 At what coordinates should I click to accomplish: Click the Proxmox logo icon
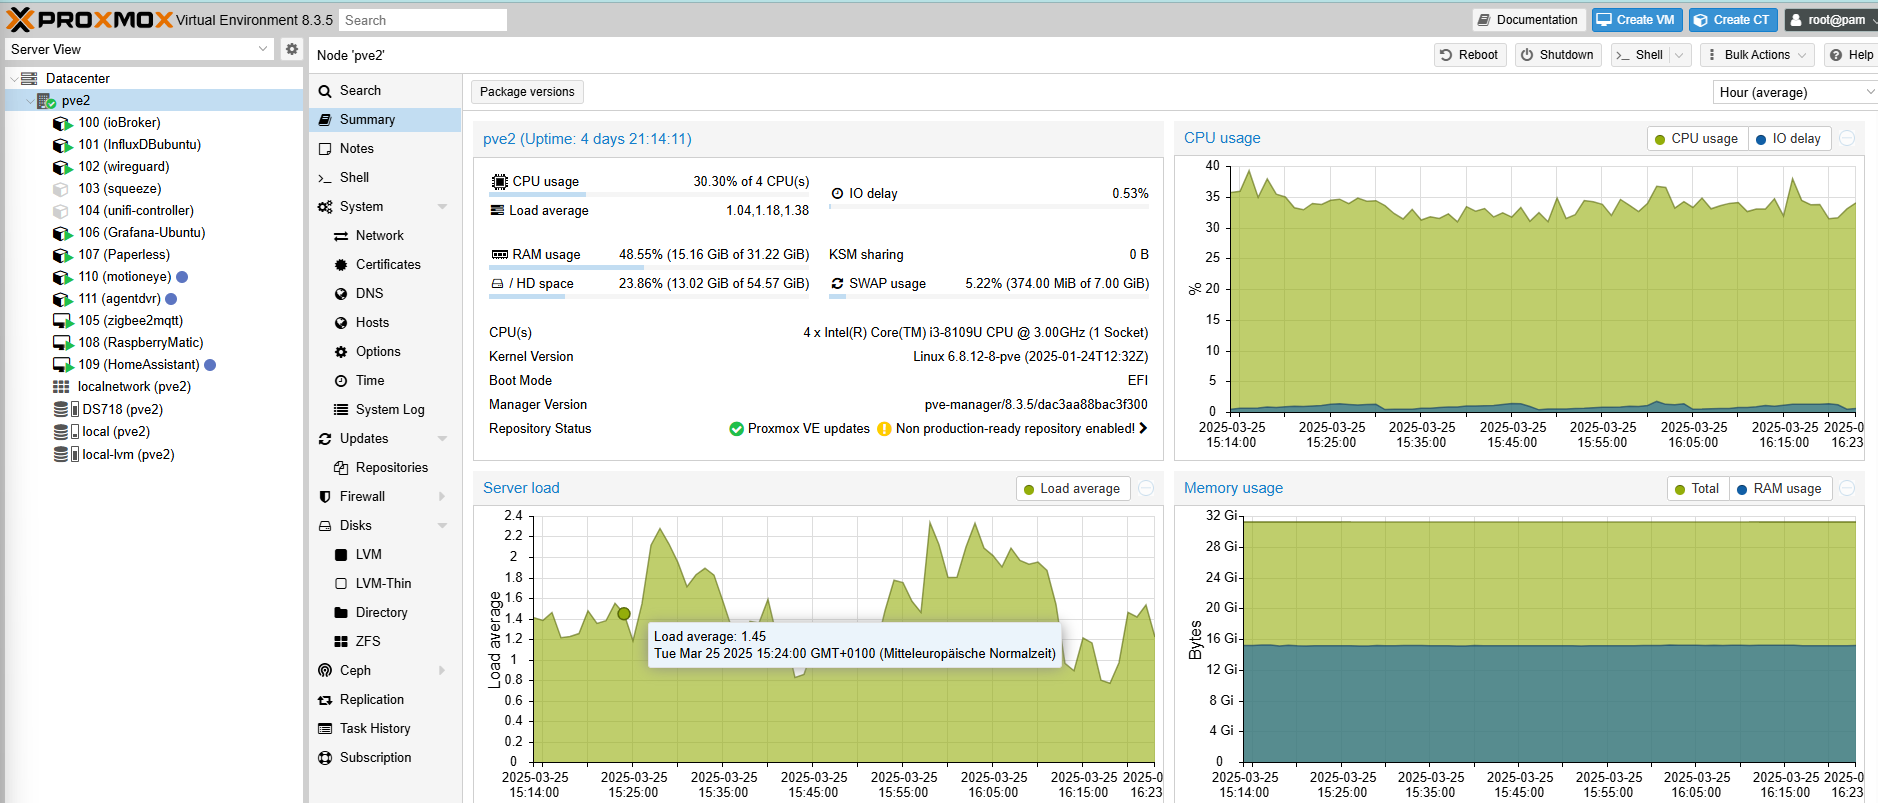click(20, 19)
